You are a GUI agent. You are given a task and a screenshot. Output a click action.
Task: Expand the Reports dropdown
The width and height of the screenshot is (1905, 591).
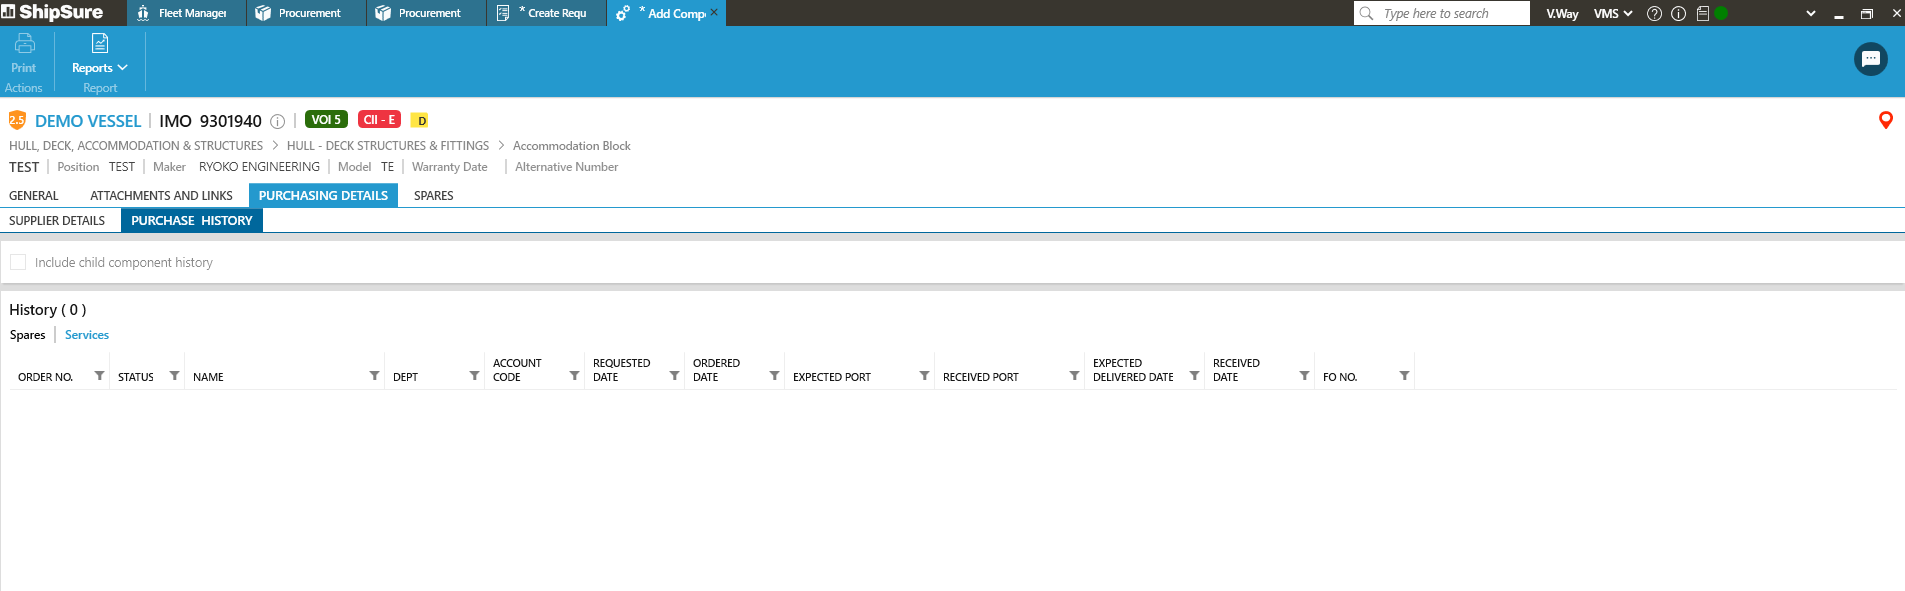click(99, 67)
